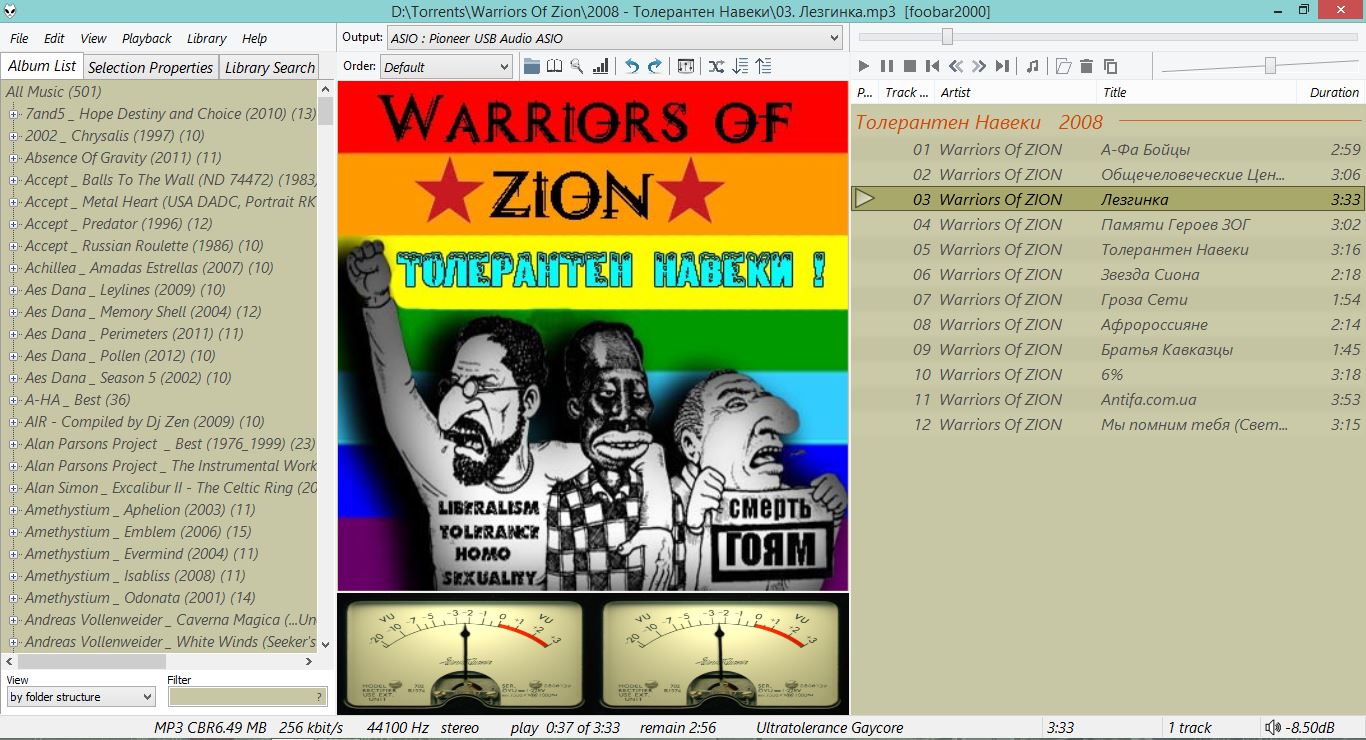Expand the 'Absence Of Gravity (2011)' node
Image resolution: width=1366 pixels, height=740 pixels.
pos(14,158)
